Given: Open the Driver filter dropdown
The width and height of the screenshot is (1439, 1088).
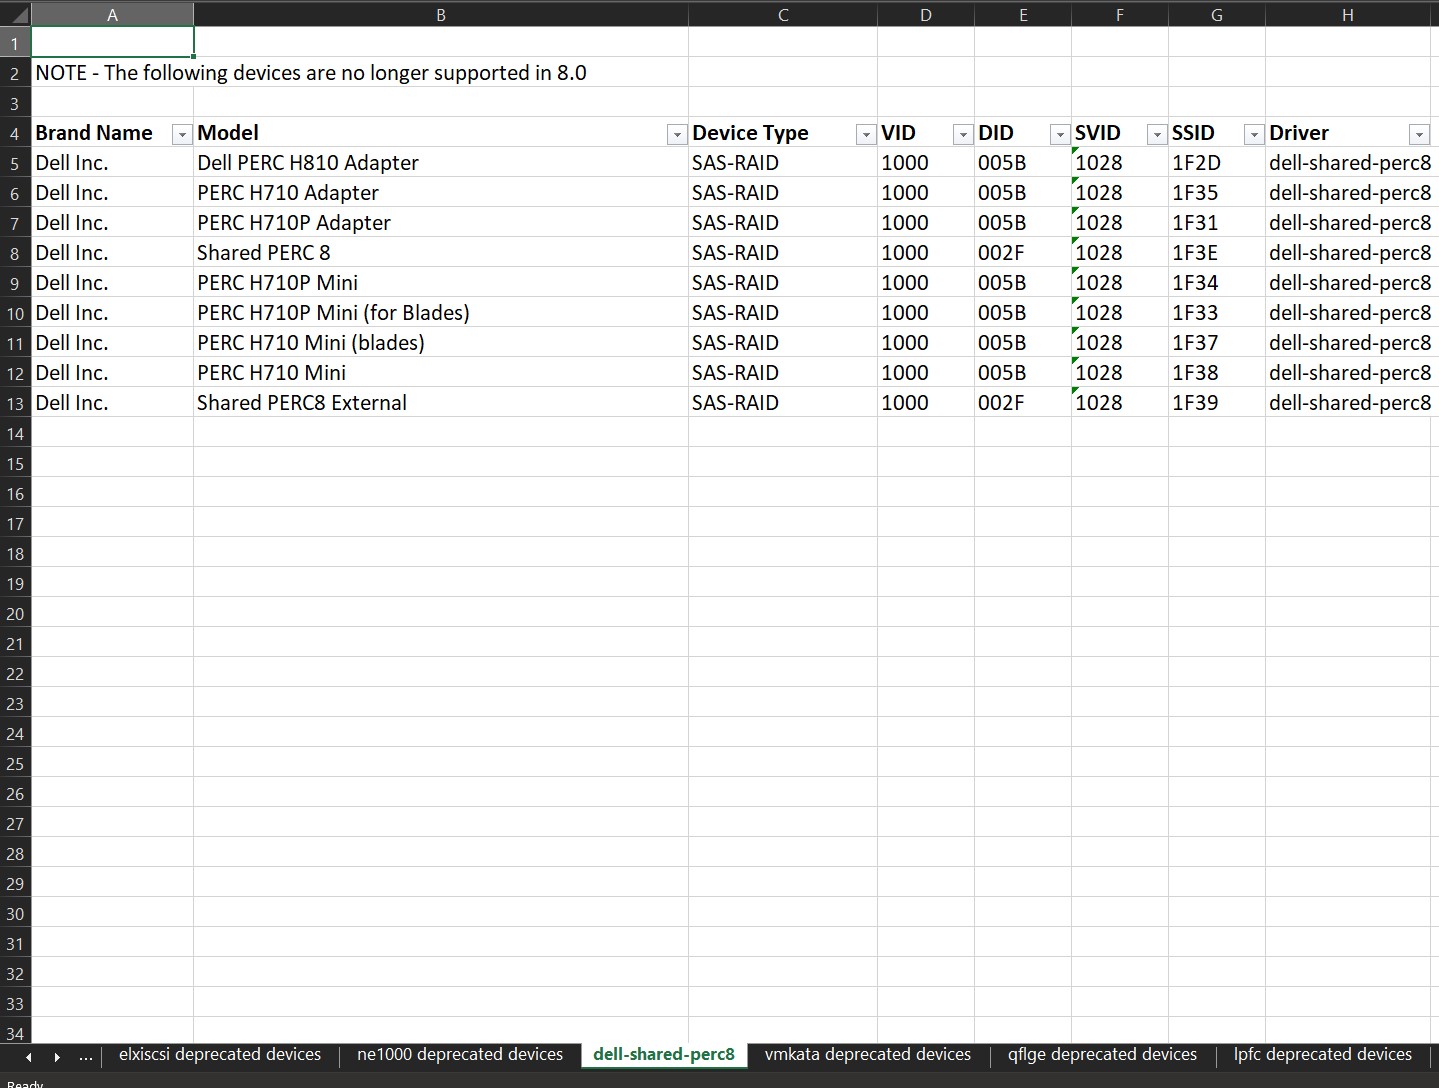Looking at the screenshot, I should pos(1419,133).
